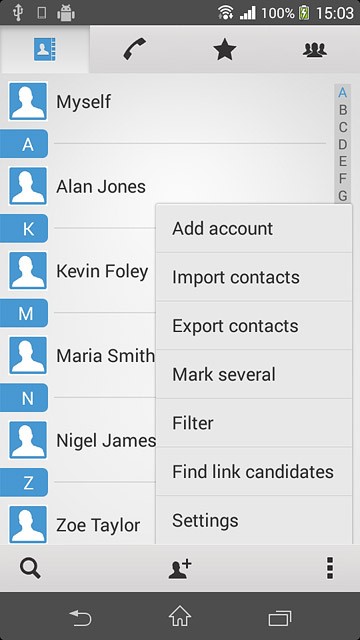Tap Zoe Taylor's avatar picture
The image size is (360, 640).
point(28,524)
